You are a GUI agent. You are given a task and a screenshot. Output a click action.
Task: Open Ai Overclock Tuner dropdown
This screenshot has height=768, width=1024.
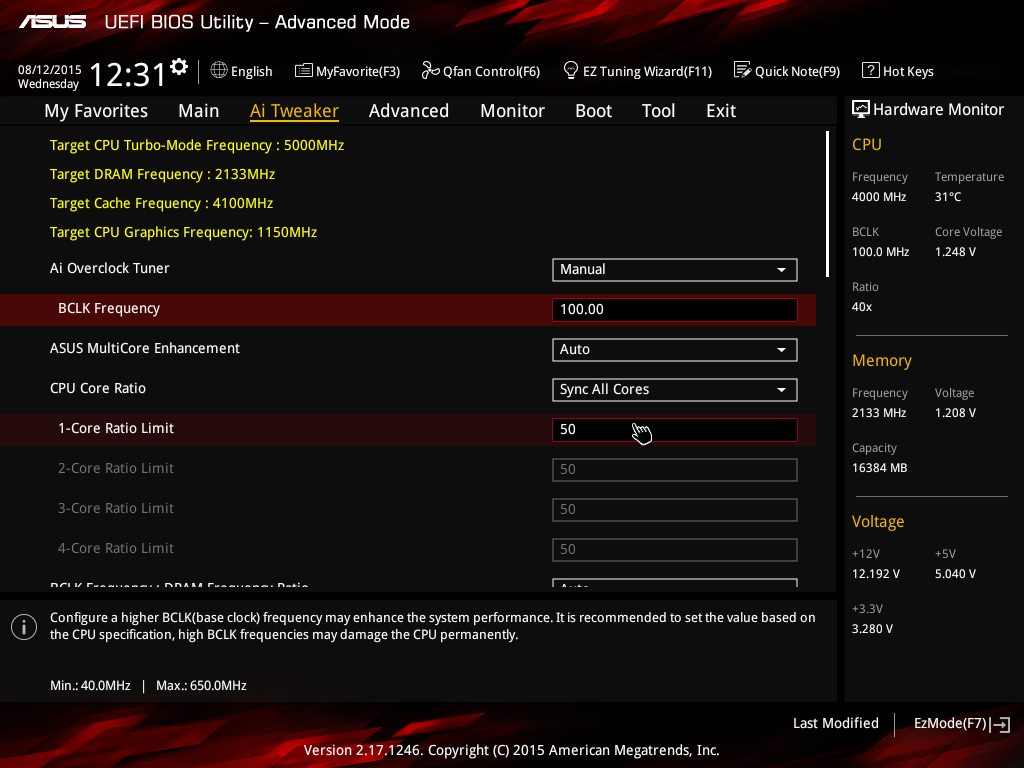coord(675,270)
